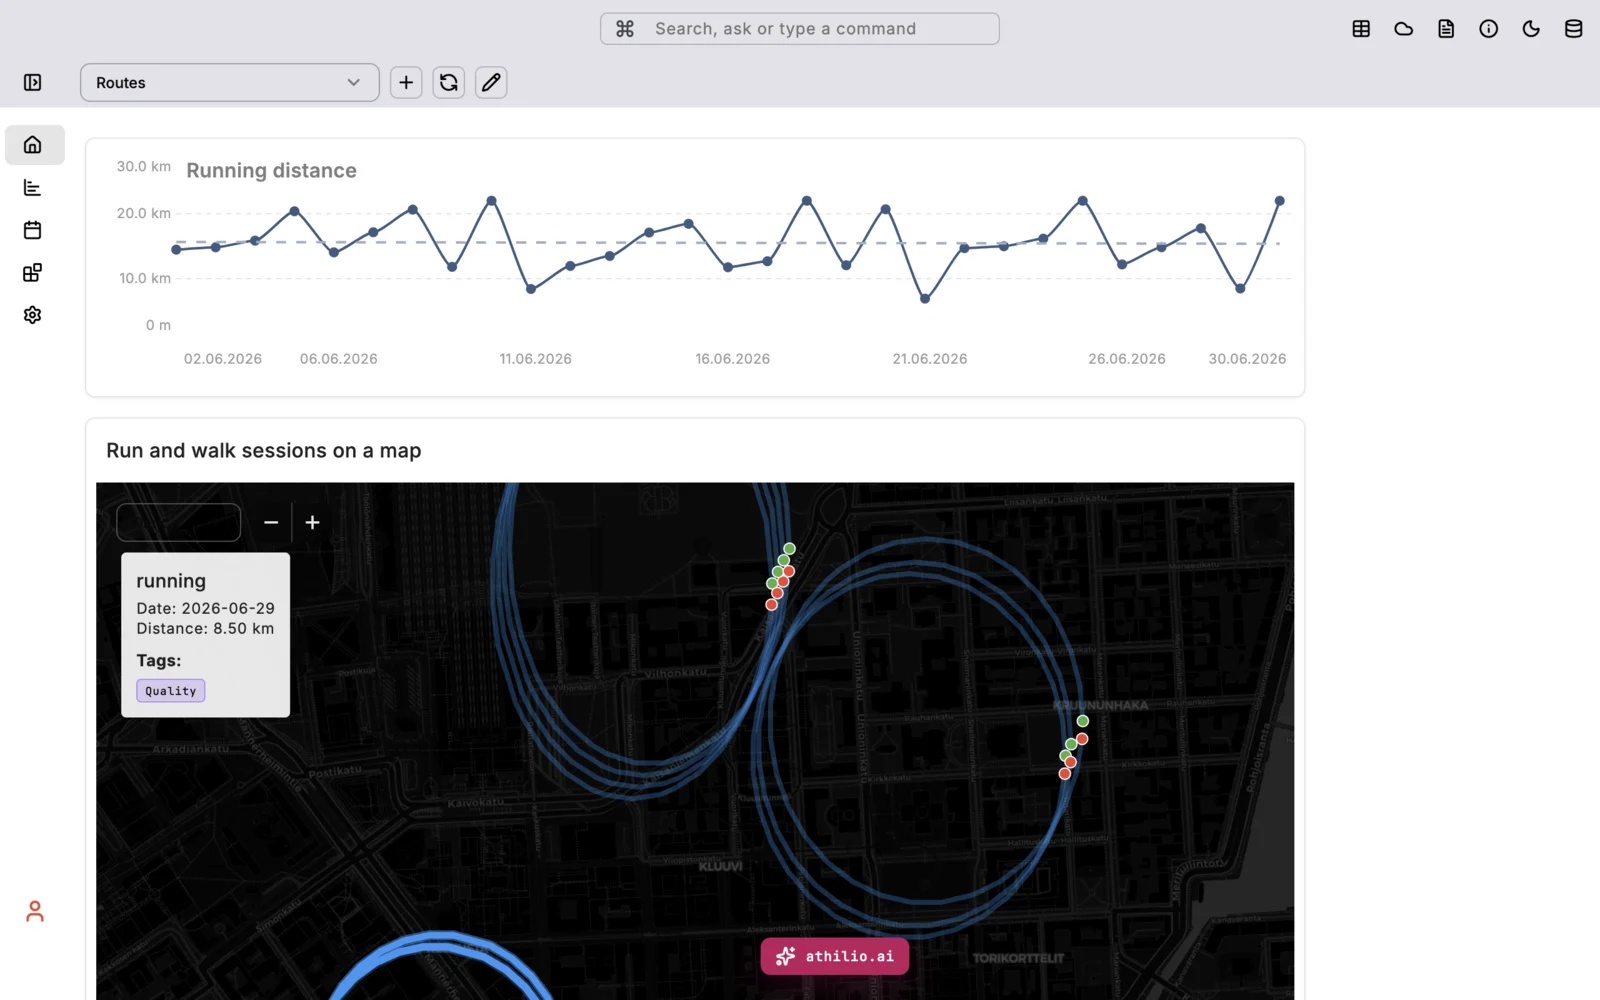Click the 06.06.2026 axis label
This screenshot has width=1600, height=1000.
(x=339, y=359)
